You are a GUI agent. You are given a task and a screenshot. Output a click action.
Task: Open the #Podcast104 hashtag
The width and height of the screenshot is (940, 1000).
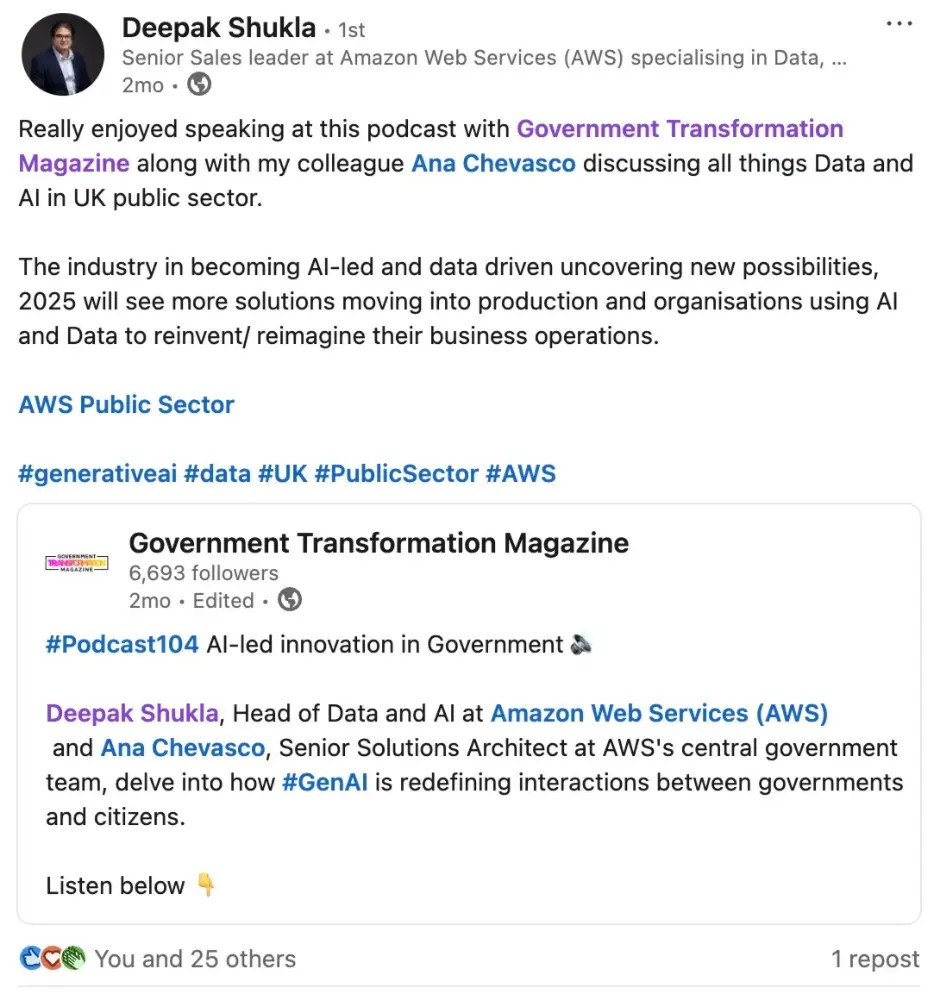pos(122,644)
